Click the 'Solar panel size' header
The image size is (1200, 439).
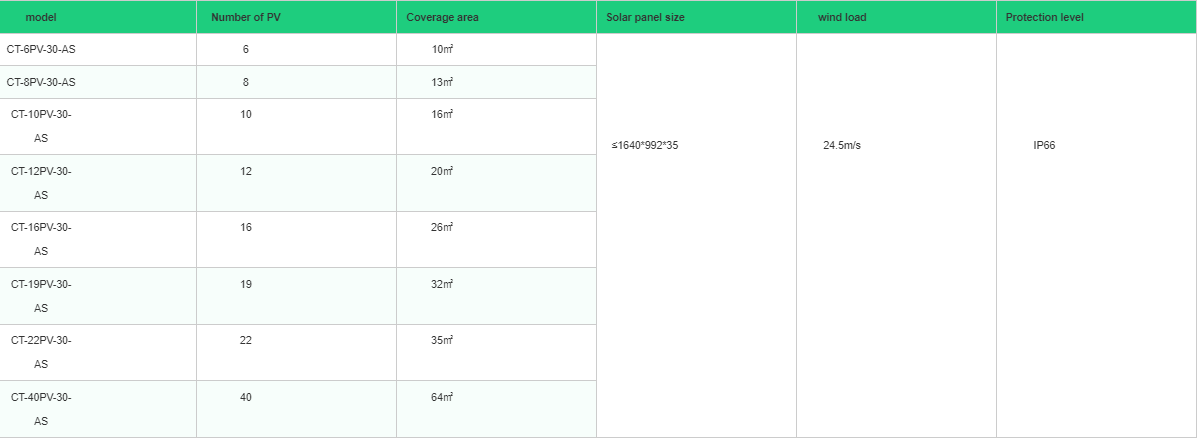(x=645, y=18)
